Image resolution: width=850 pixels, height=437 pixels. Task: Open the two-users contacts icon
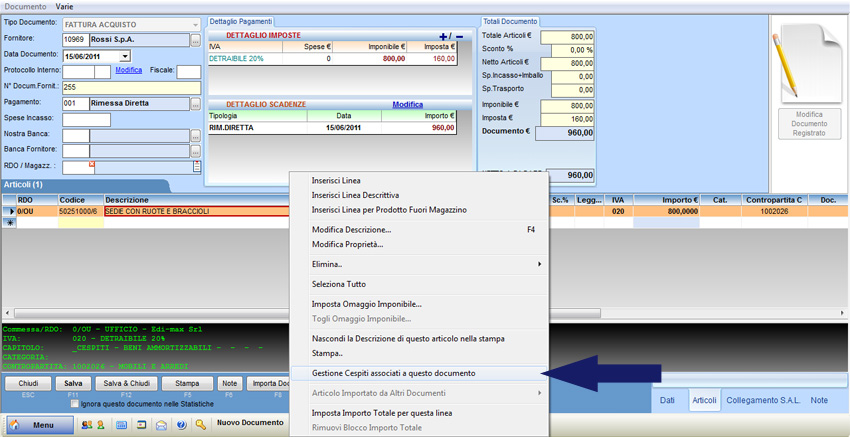87,425
